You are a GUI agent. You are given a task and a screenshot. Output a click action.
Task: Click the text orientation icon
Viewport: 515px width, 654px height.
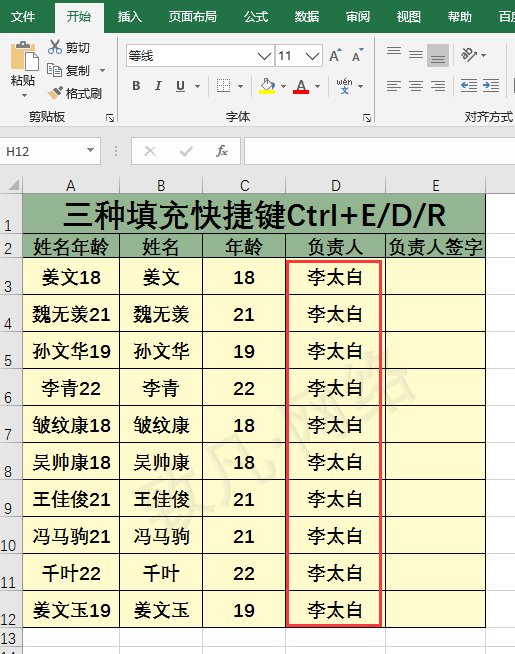pos(469,55)
